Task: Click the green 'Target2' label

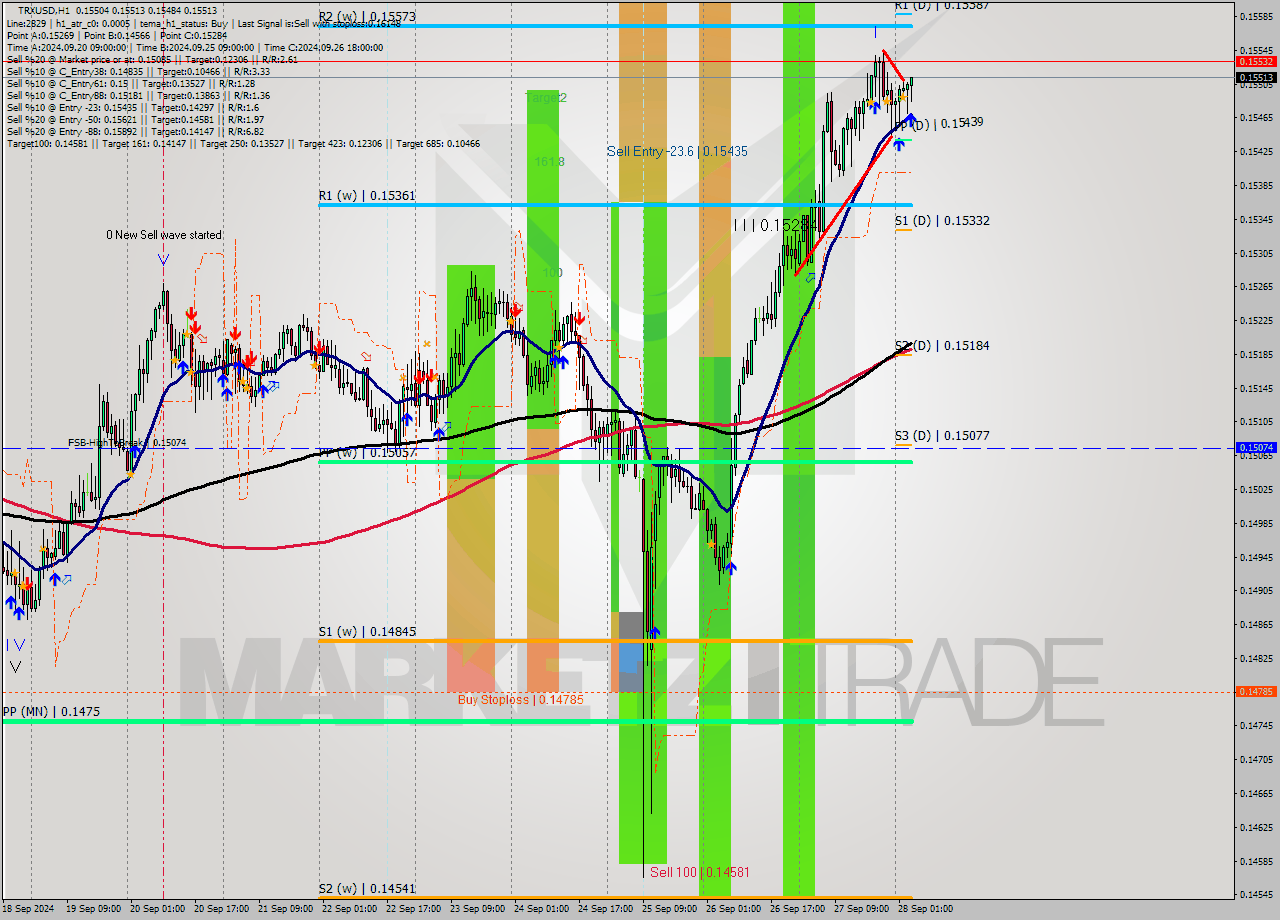Action: [546, 98]
